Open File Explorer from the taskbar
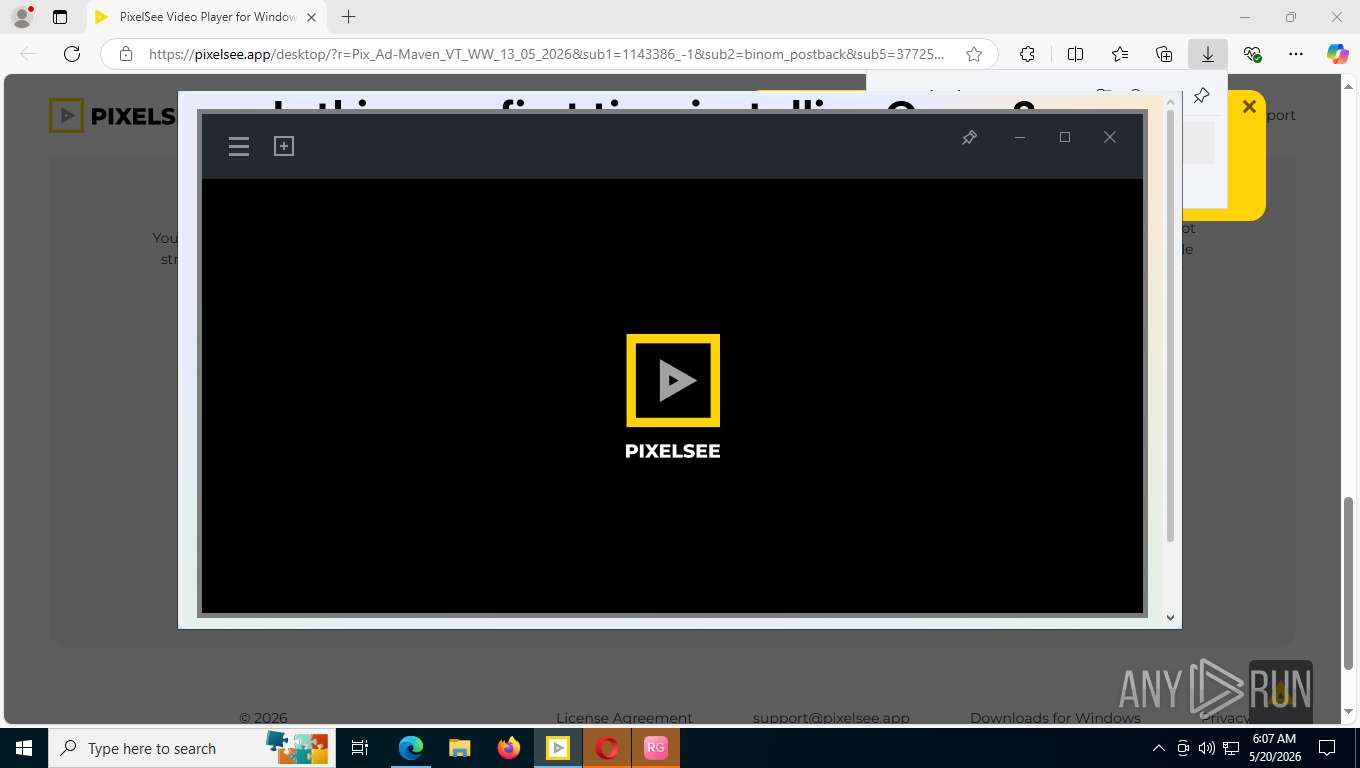Viewport: 1360px width, 768px height. click(459, 748)
